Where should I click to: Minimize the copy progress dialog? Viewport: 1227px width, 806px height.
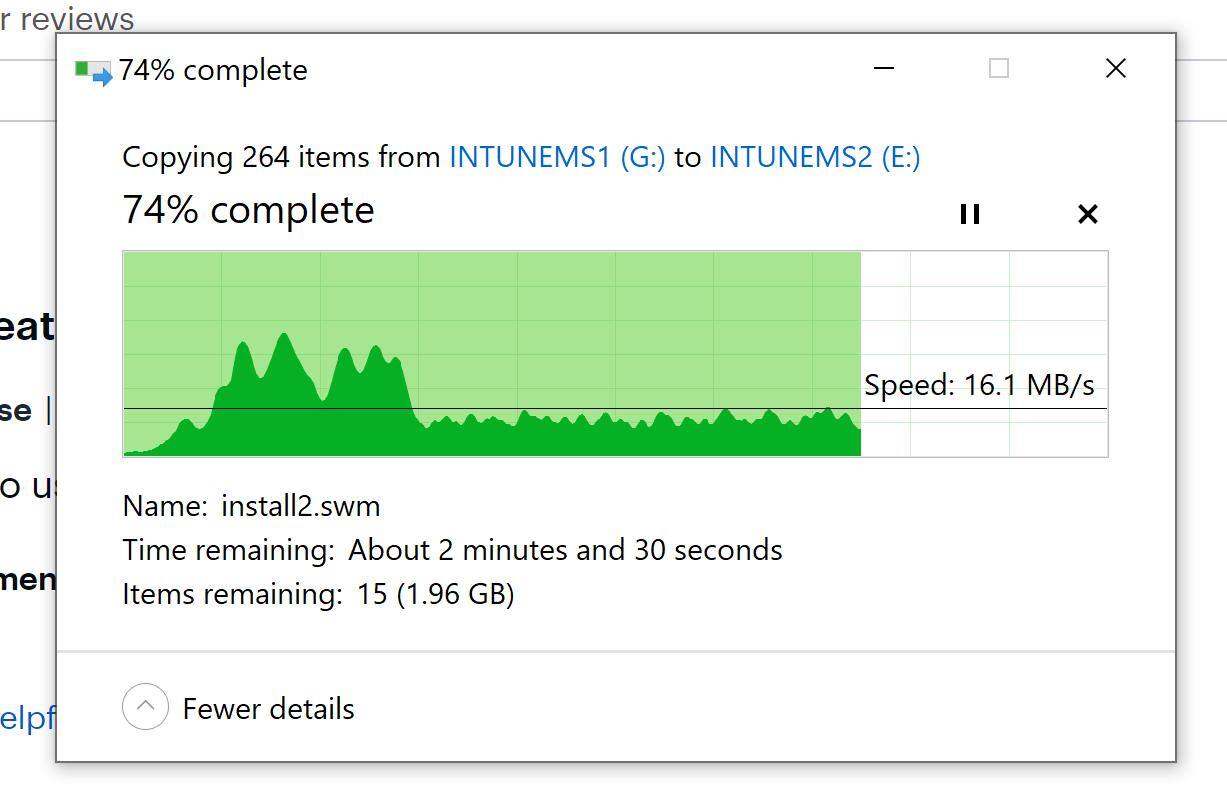(x=884, y=69)
